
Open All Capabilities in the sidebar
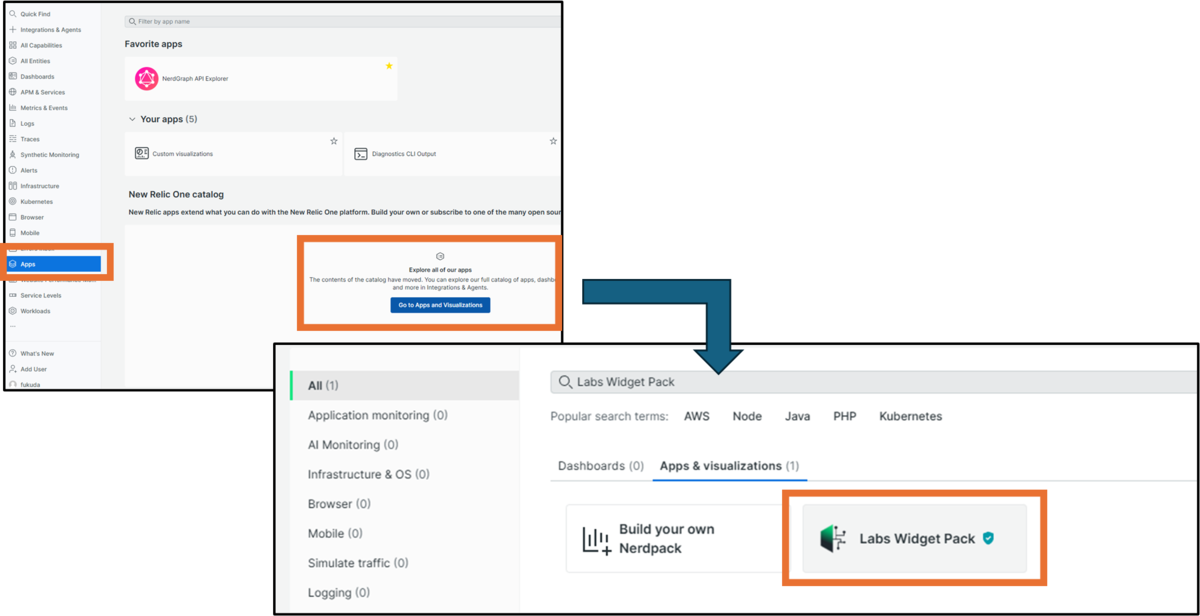[x=41, y=45]
